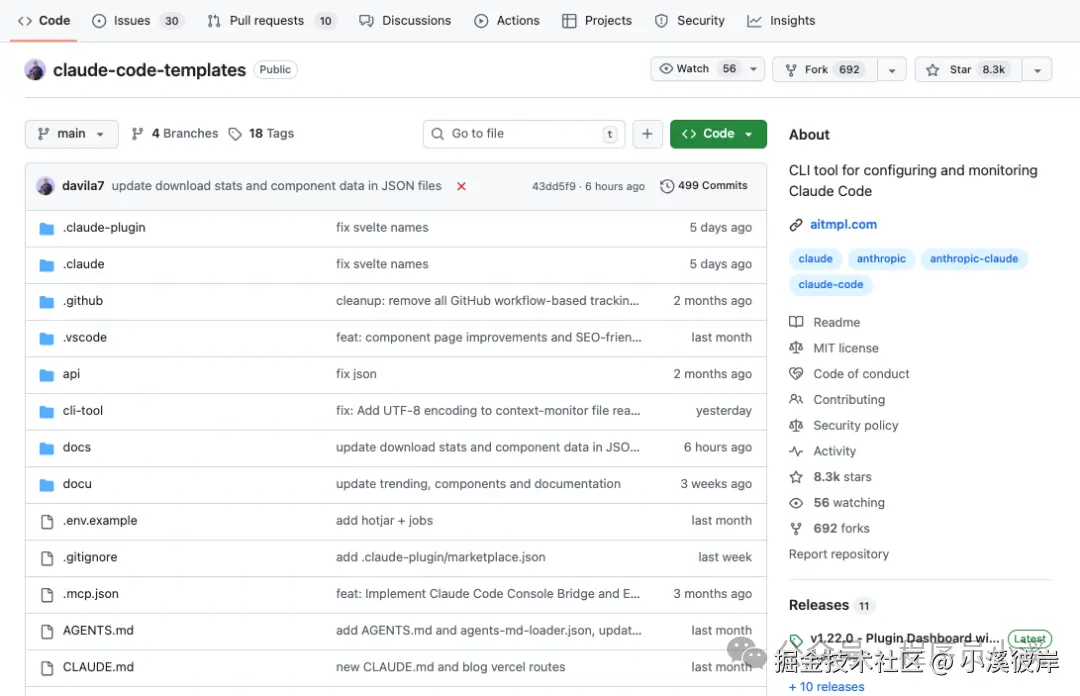The height and width of the screenshot is (696, 1080).
Task: View the 499 Commits history
Action: tap(704, 186)
